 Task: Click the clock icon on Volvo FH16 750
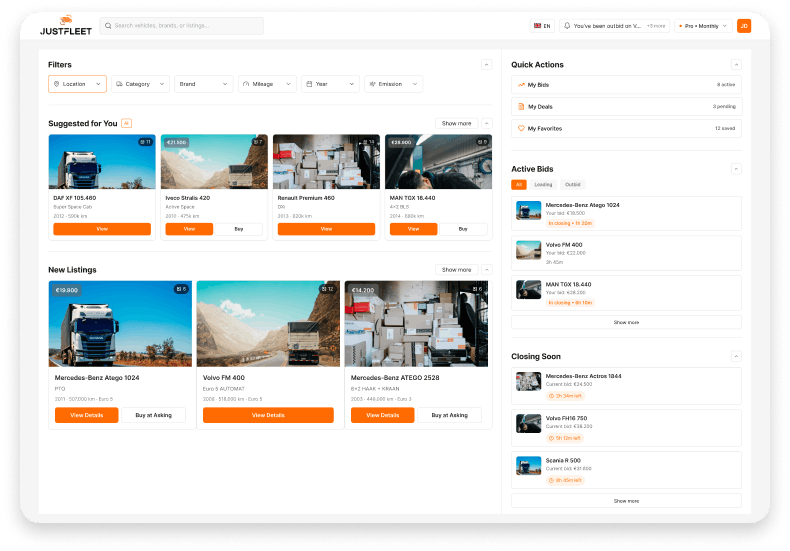point(551,438)
